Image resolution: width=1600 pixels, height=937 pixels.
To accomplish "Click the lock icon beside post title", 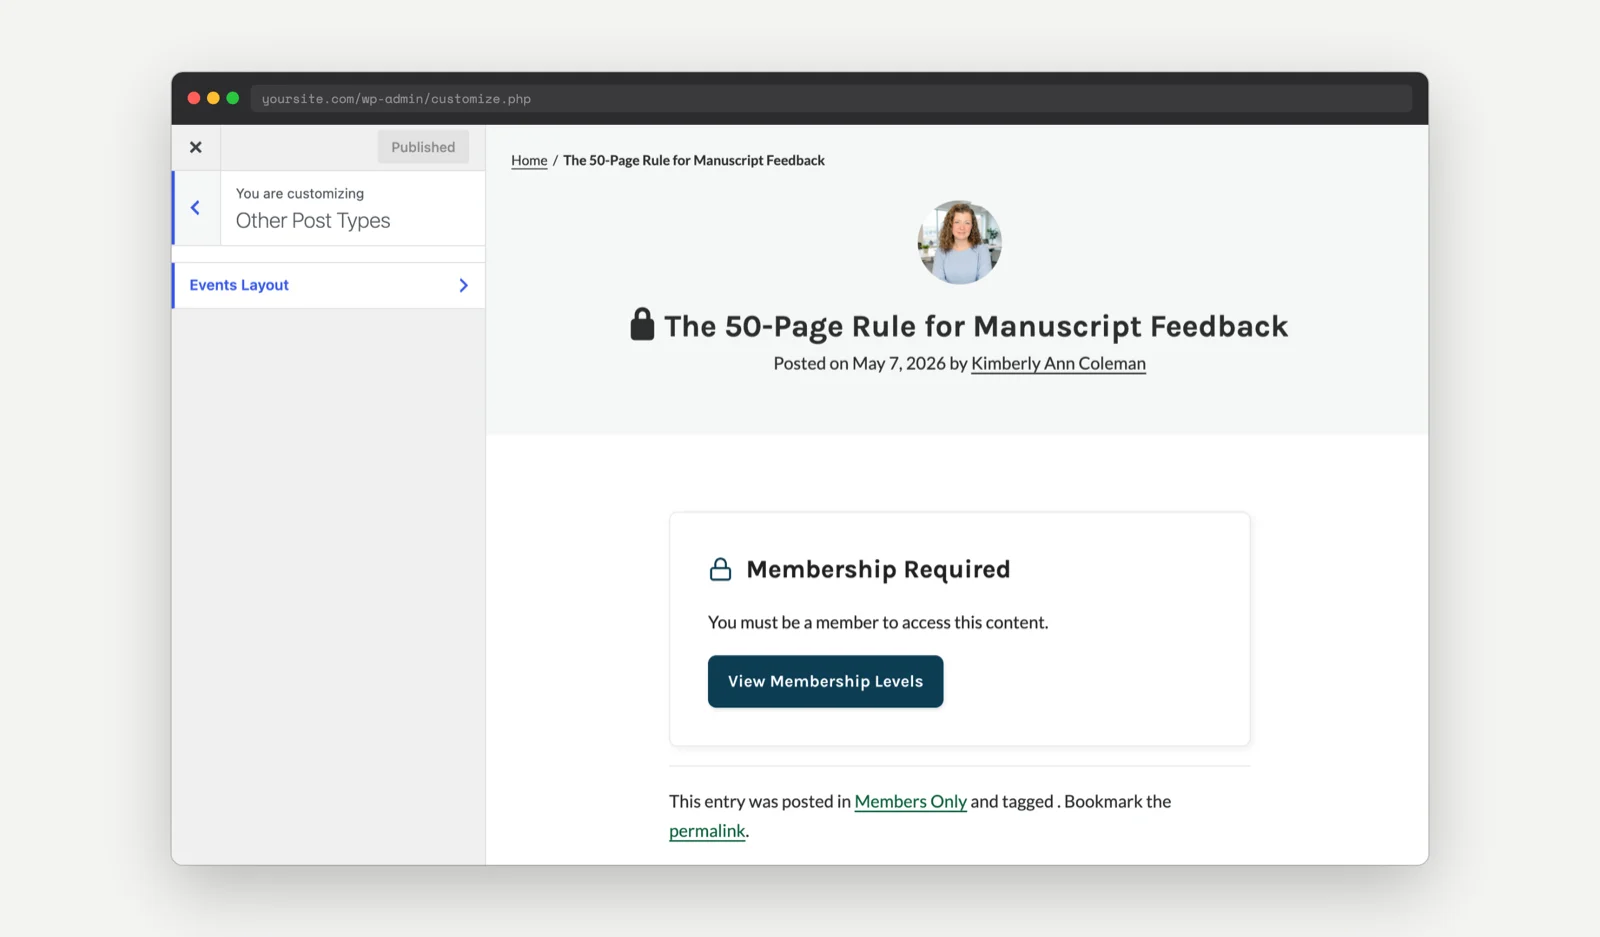I will [x=642, y=324].
